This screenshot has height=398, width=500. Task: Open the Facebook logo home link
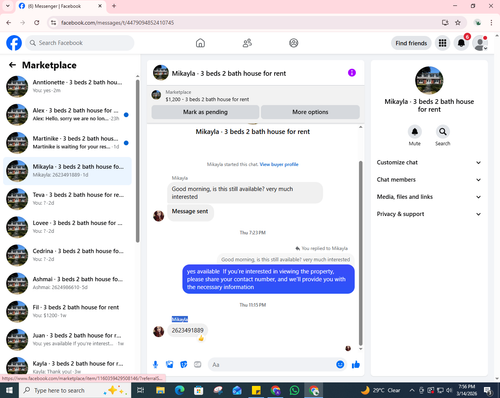[x=14, y=43]
